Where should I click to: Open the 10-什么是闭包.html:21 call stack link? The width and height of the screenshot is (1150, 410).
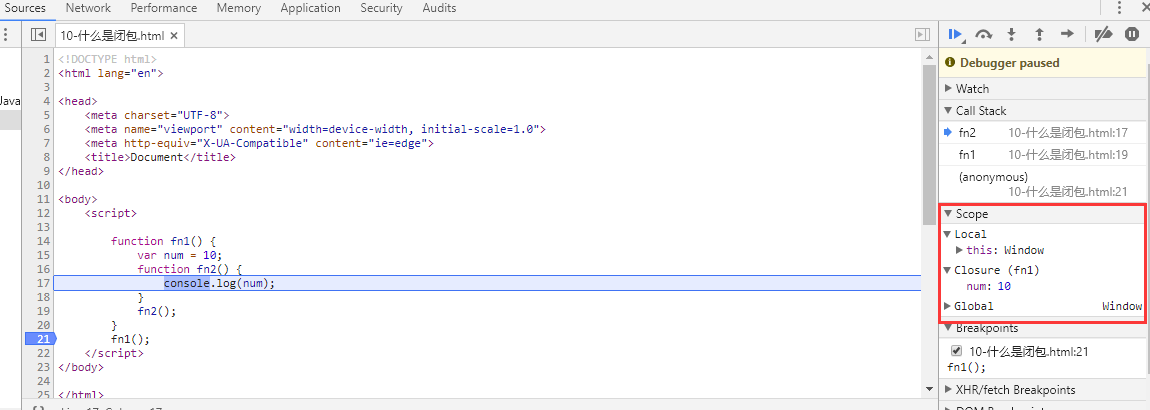1068,191
